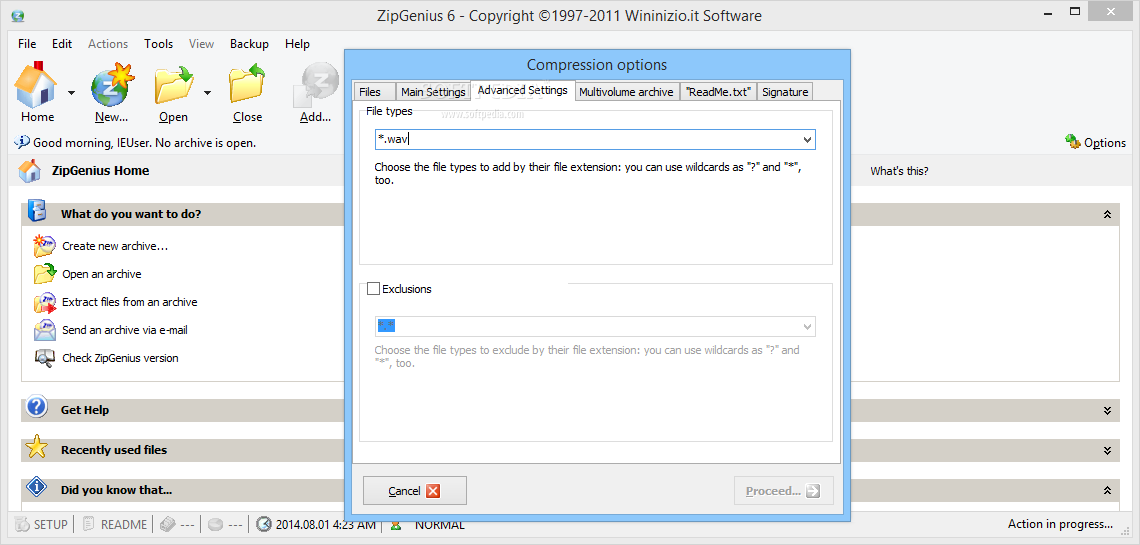This screenshot has height=545, width=1140.
Task: Click the Proceed button
Action: (783, 490)
